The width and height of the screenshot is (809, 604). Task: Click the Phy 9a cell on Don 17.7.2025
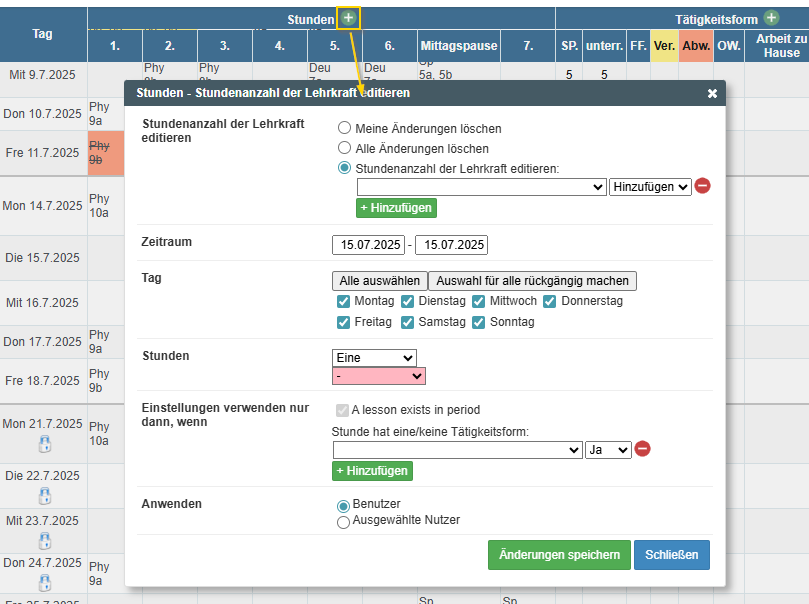[106, 342]
